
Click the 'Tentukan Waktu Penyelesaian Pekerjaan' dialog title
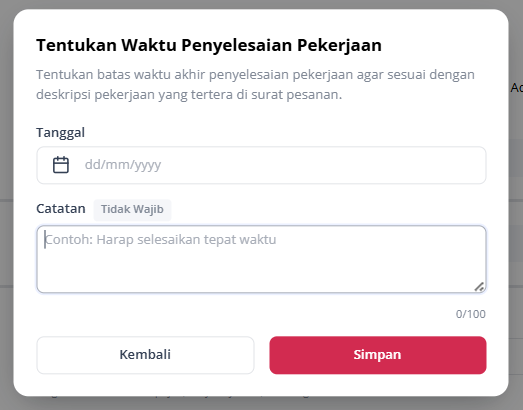click(x=209, y=45)
